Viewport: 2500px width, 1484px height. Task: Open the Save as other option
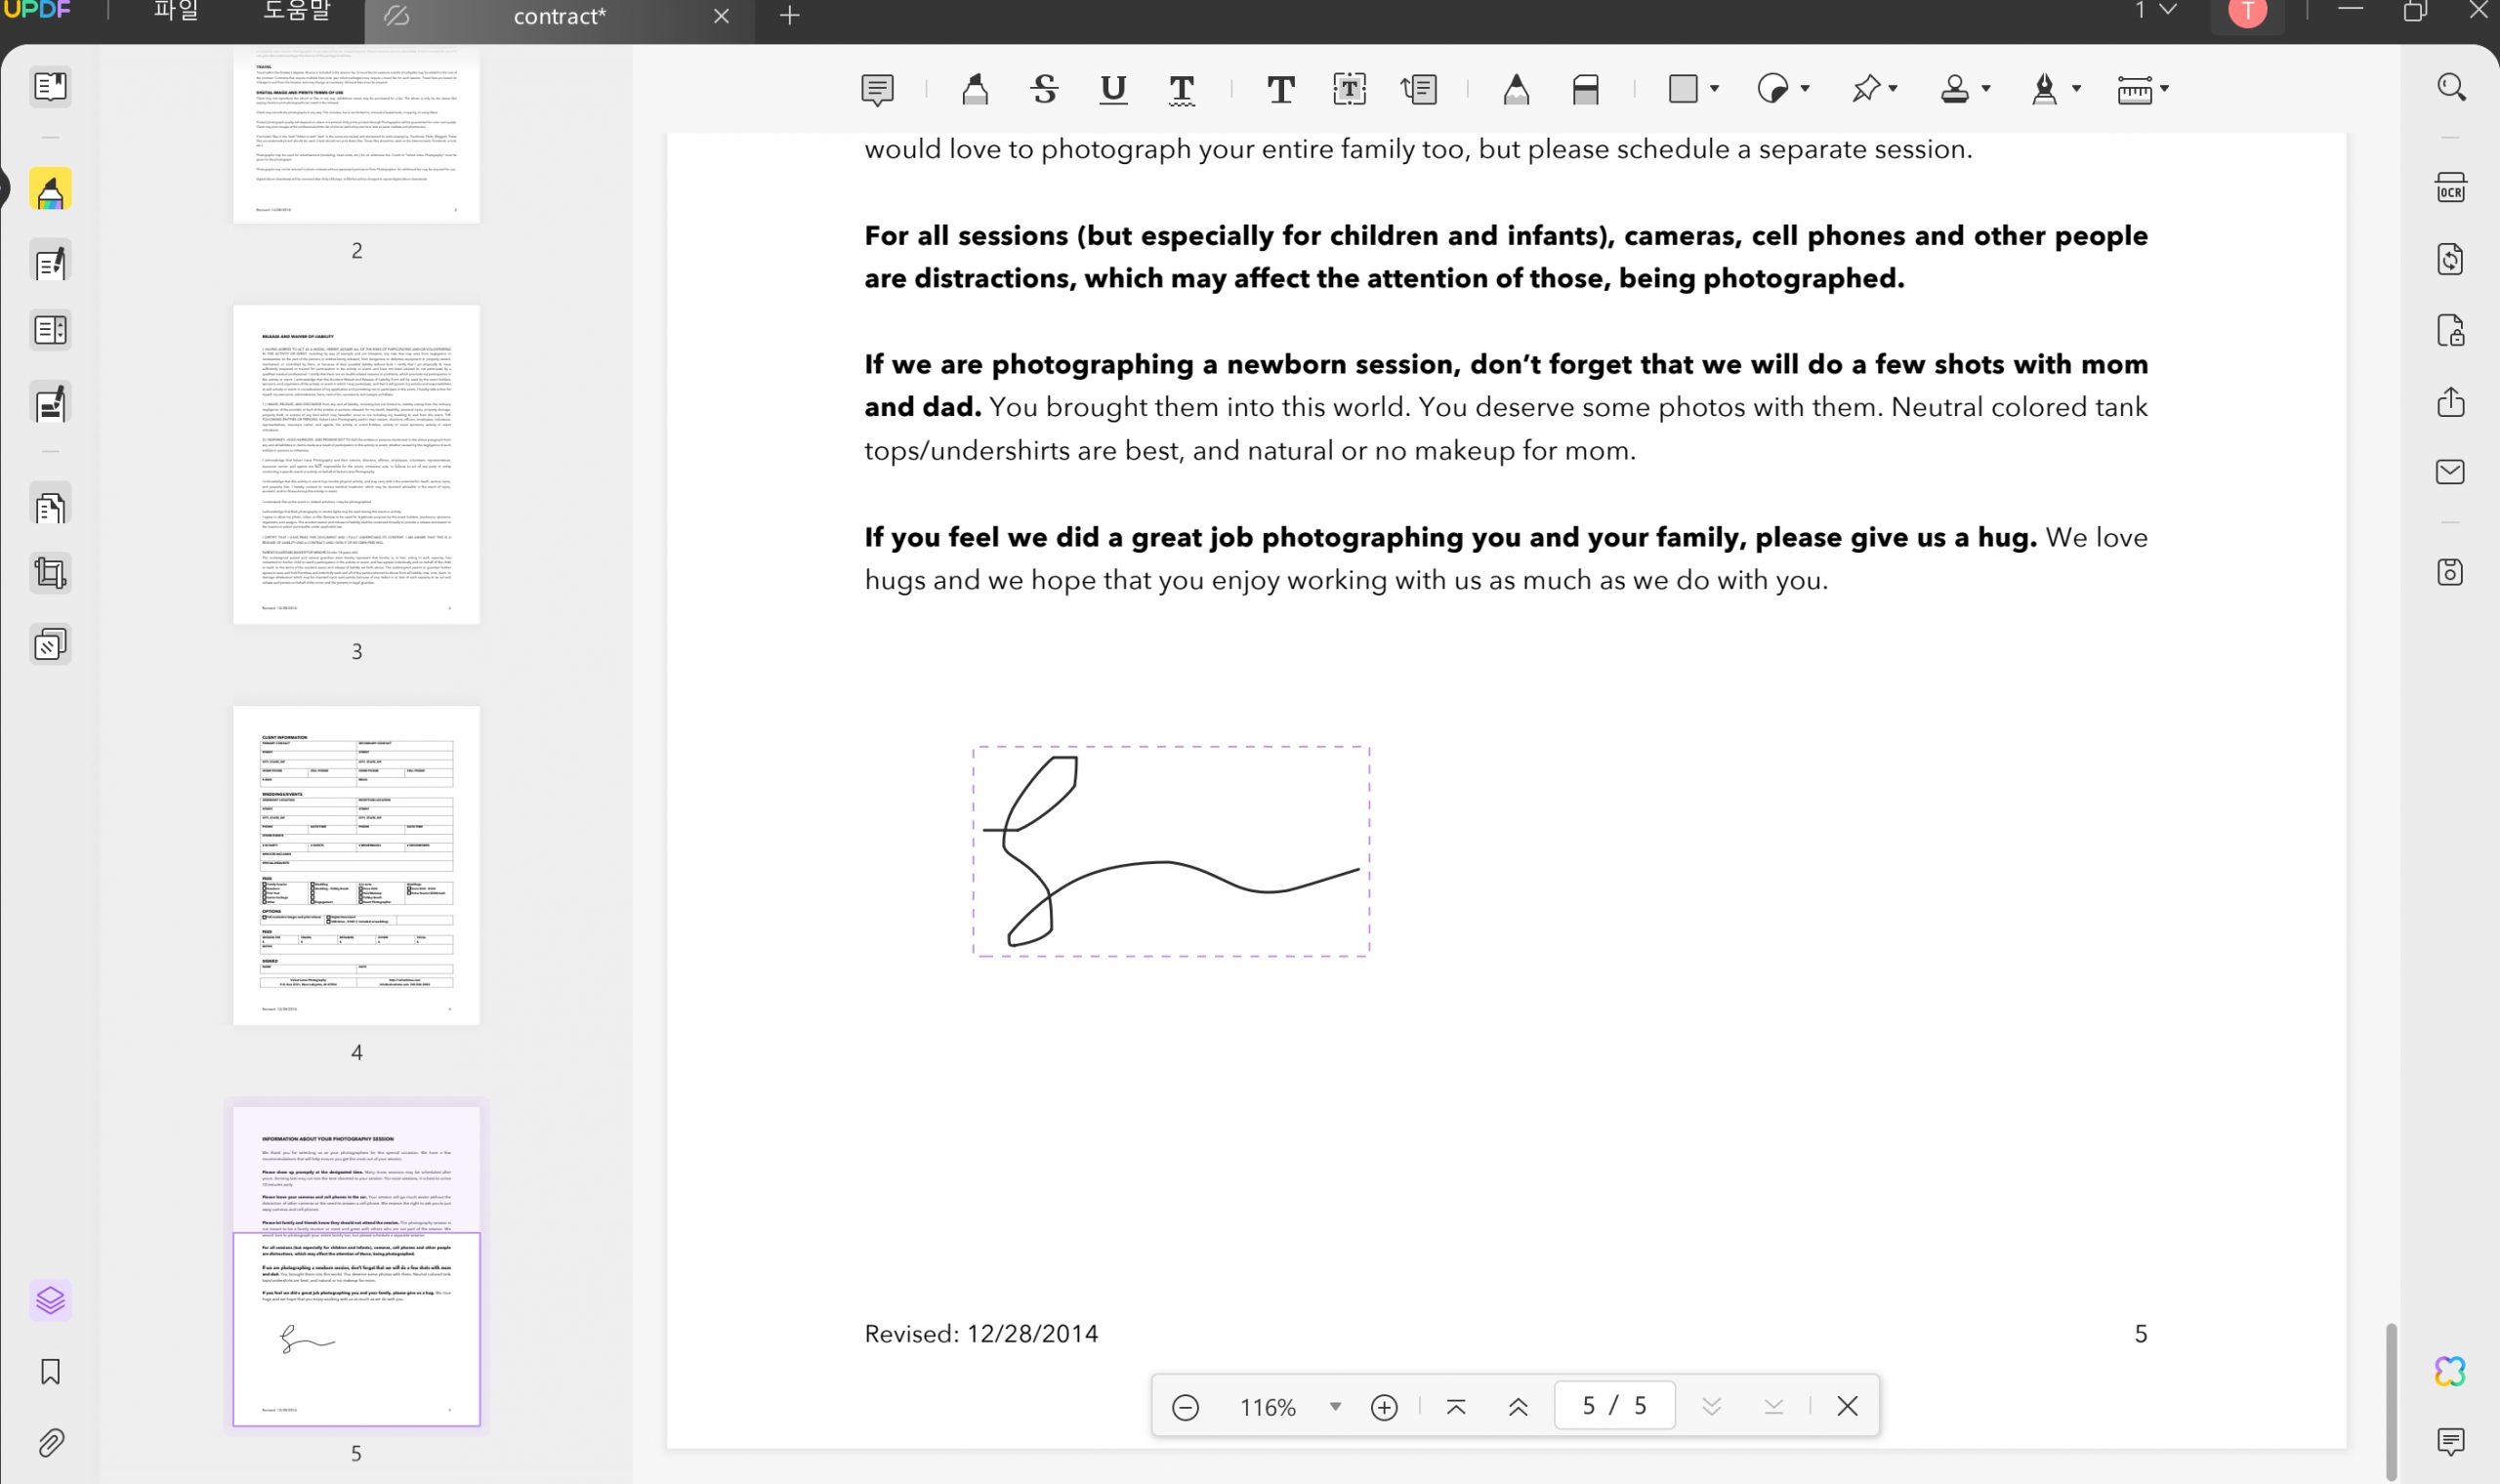(x=2450, y=572)
